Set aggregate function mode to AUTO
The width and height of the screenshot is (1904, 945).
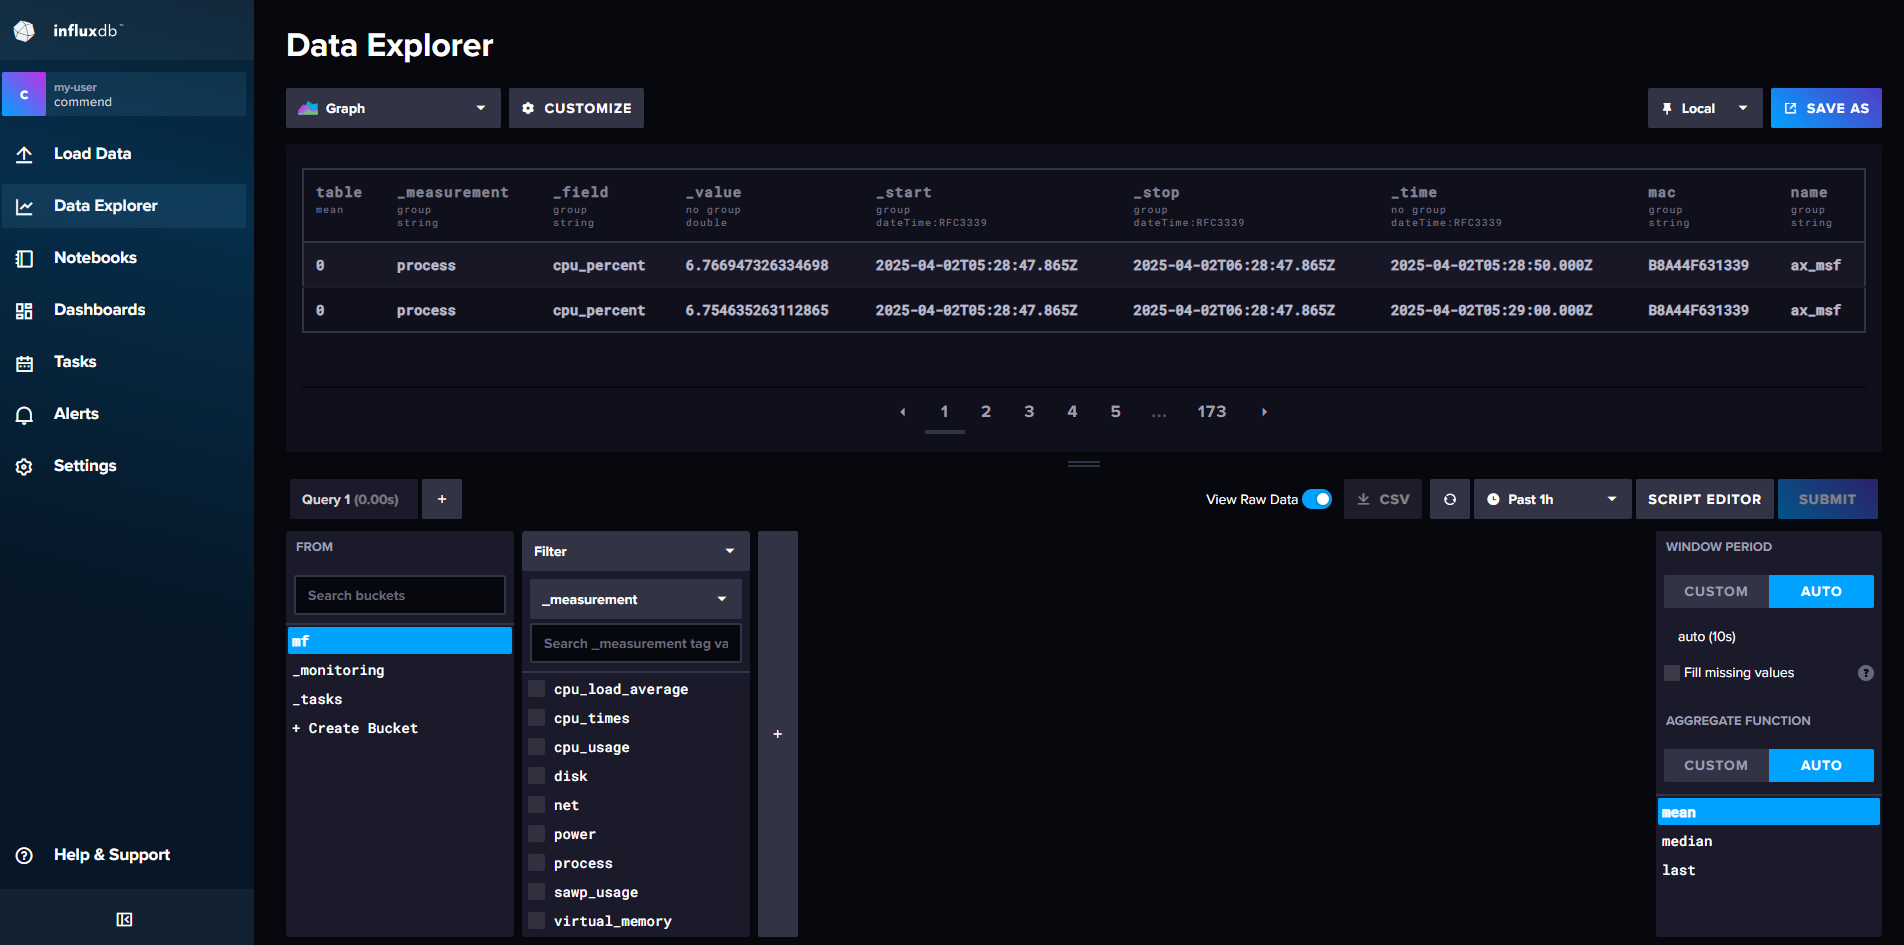click(1821, 765)
